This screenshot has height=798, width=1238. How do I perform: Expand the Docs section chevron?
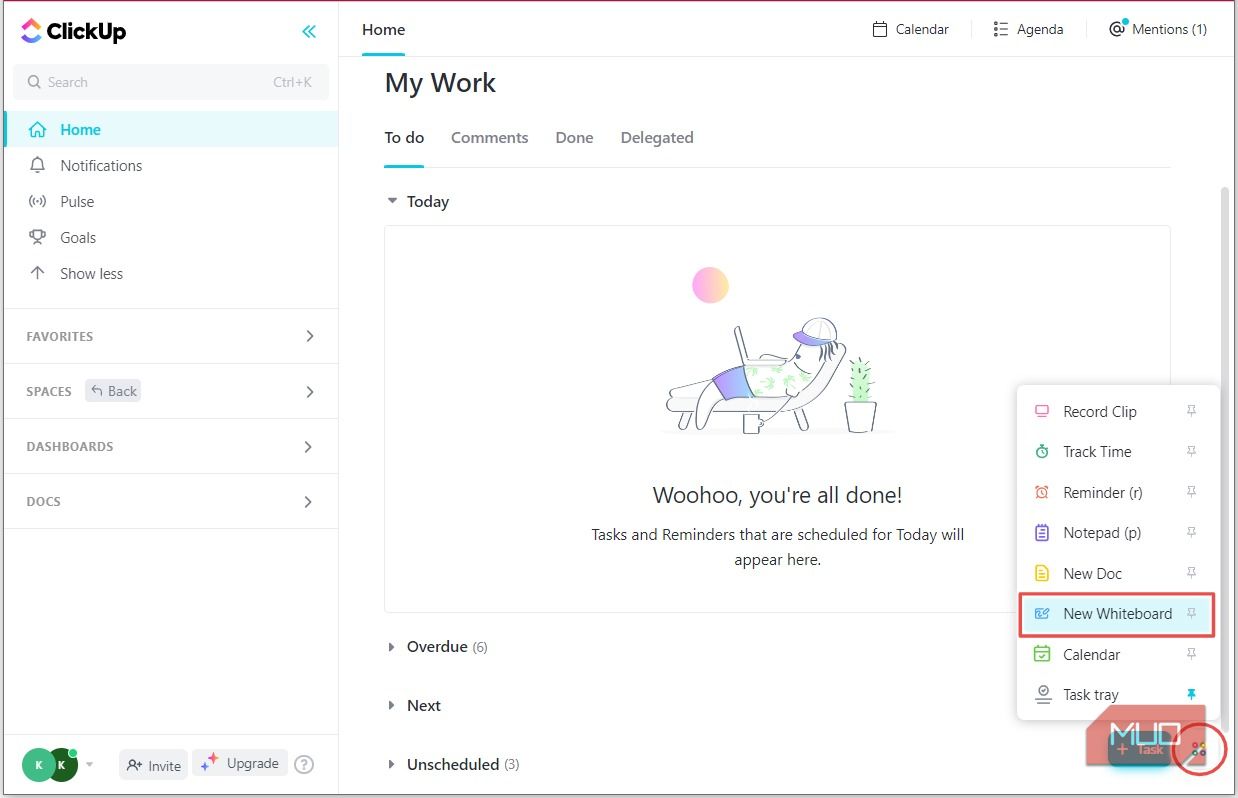[x=309, y=501]
